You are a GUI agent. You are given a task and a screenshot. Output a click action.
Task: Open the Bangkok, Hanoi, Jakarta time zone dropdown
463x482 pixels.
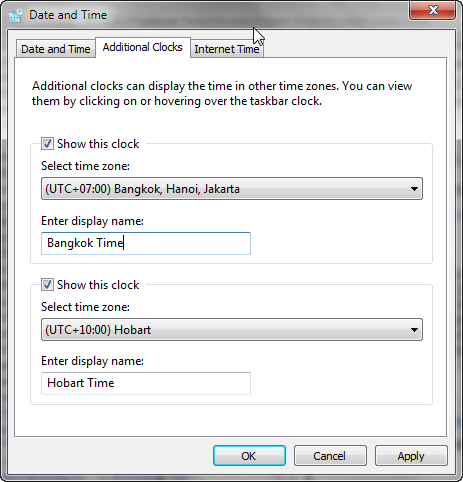coord(232,189)
